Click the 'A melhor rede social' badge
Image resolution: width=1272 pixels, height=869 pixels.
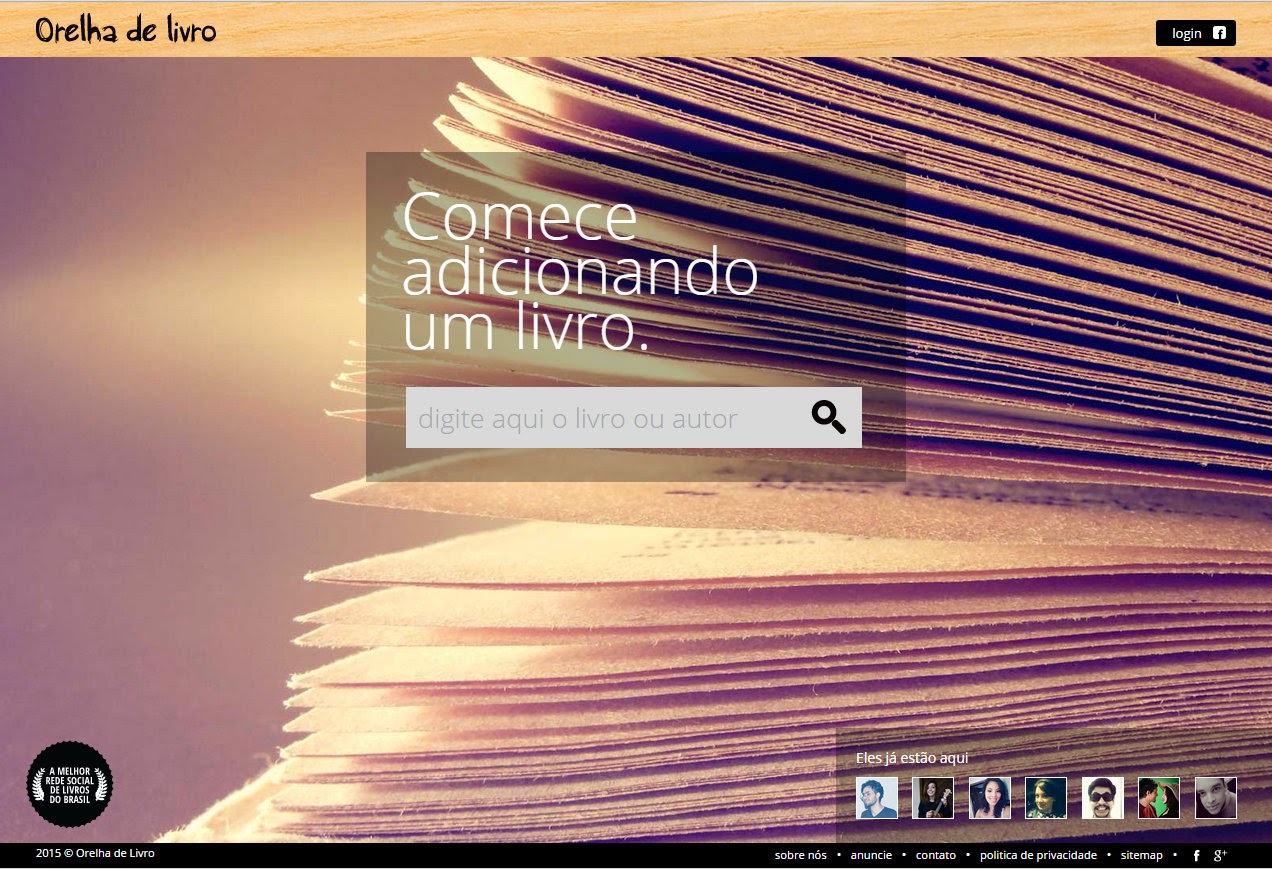69,784
